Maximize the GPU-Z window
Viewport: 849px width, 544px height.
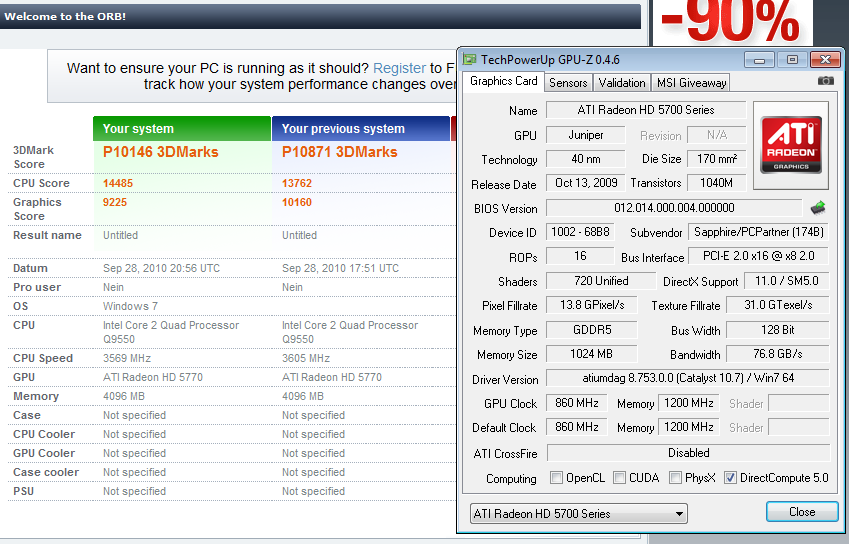[x=792, y=60]
